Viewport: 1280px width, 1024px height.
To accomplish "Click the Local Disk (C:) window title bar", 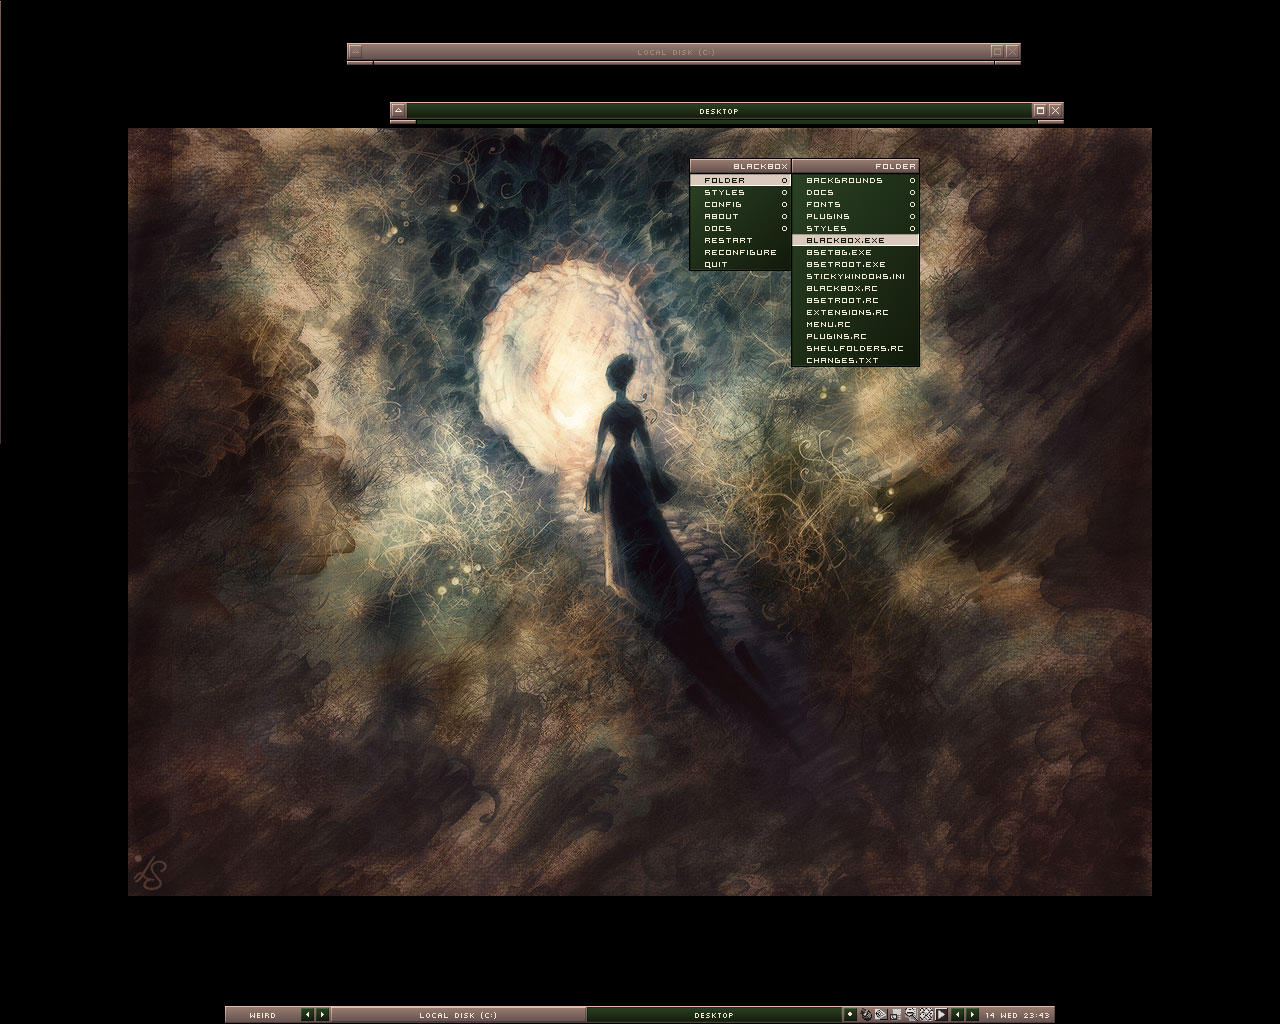I will point(676,52).
